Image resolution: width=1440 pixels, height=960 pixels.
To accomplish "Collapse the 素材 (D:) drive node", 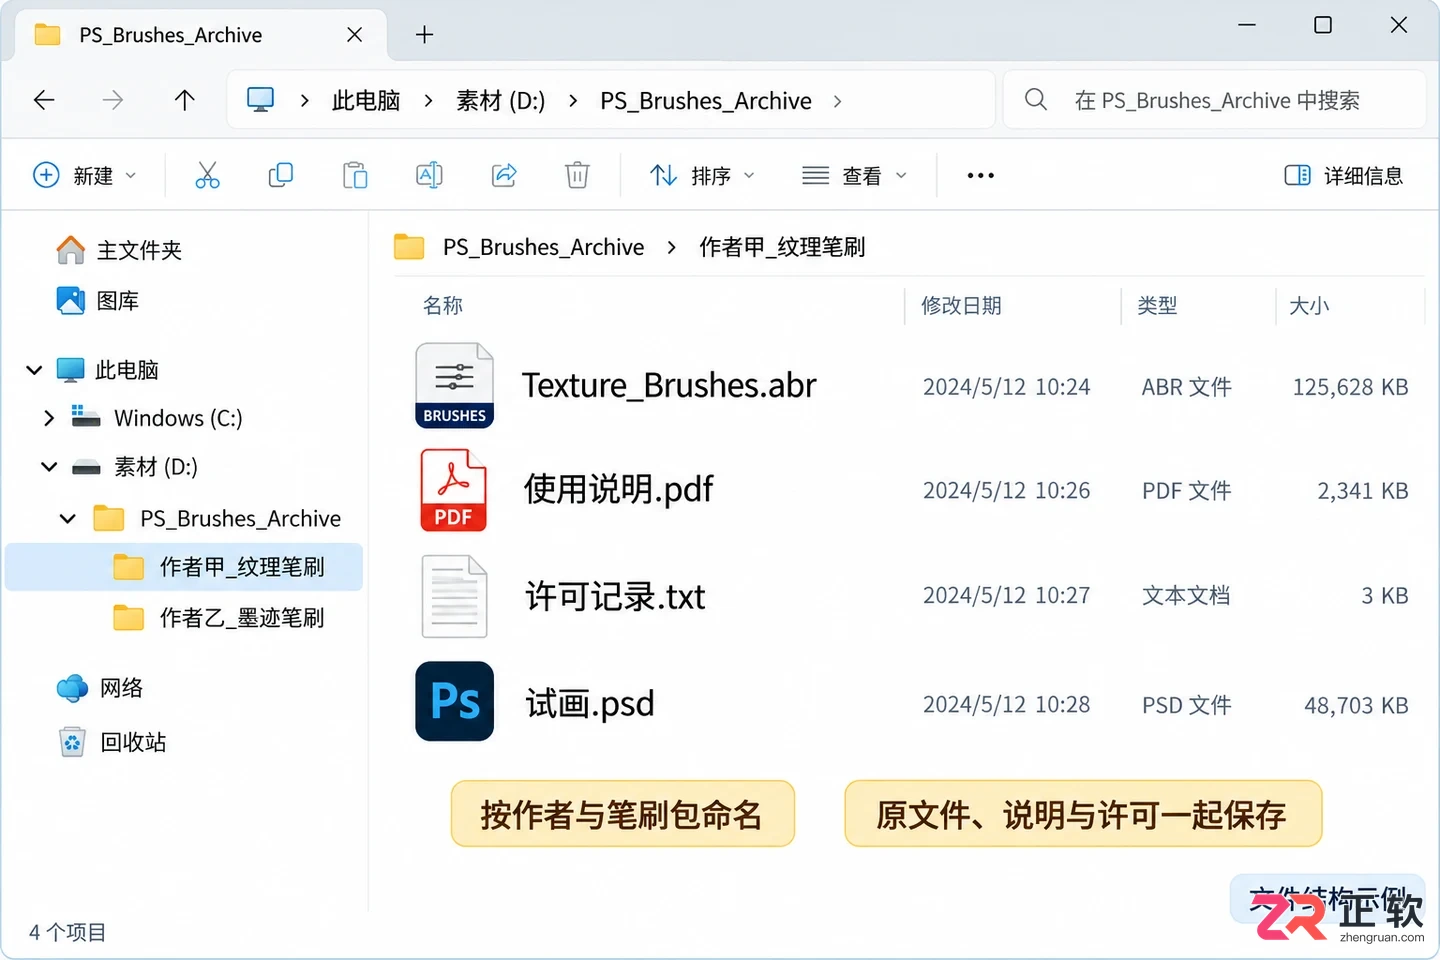I will (x=49, y=467).
